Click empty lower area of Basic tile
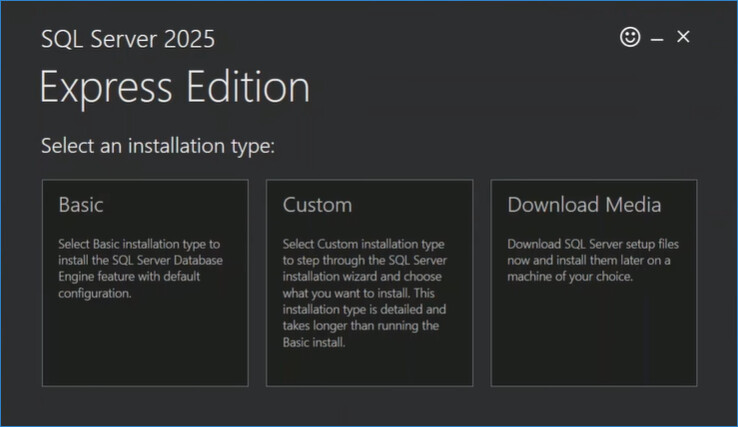 [x=145, y=345]
